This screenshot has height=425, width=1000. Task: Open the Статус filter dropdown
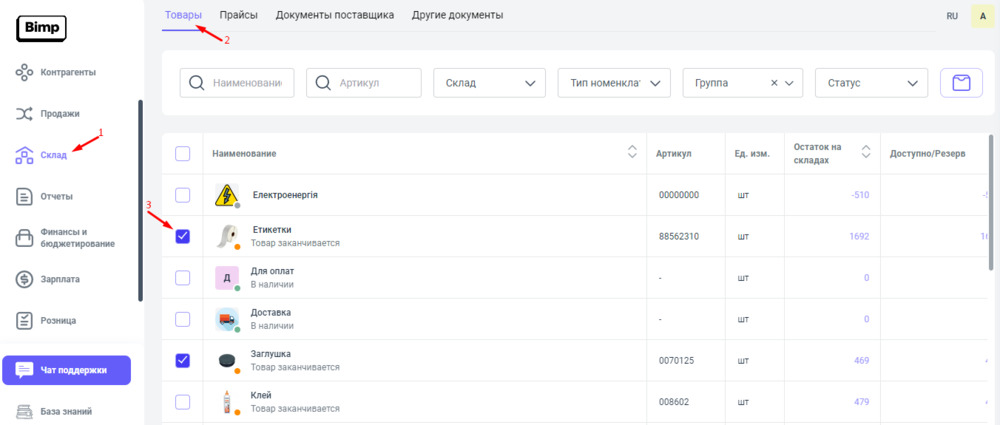pyautogui.click(x=871, y=83)
